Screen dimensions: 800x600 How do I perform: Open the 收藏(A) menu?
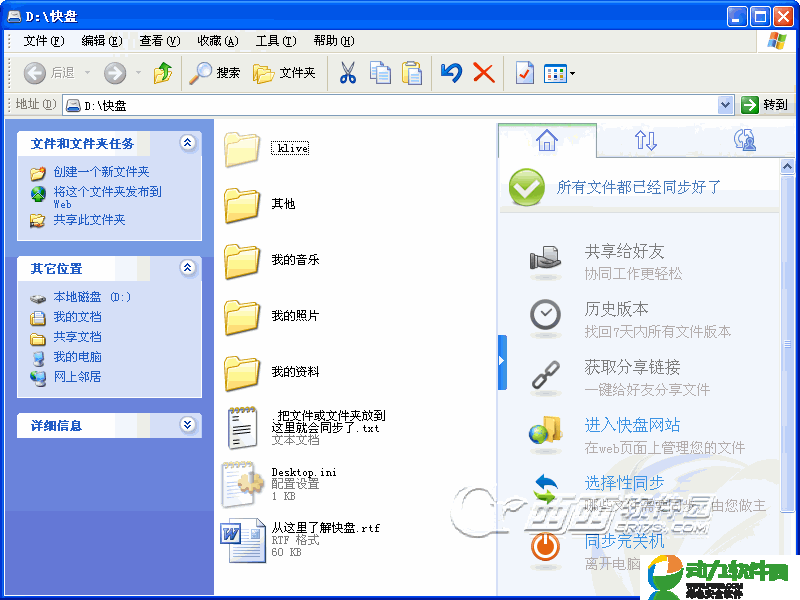click(x=217, y=41)
